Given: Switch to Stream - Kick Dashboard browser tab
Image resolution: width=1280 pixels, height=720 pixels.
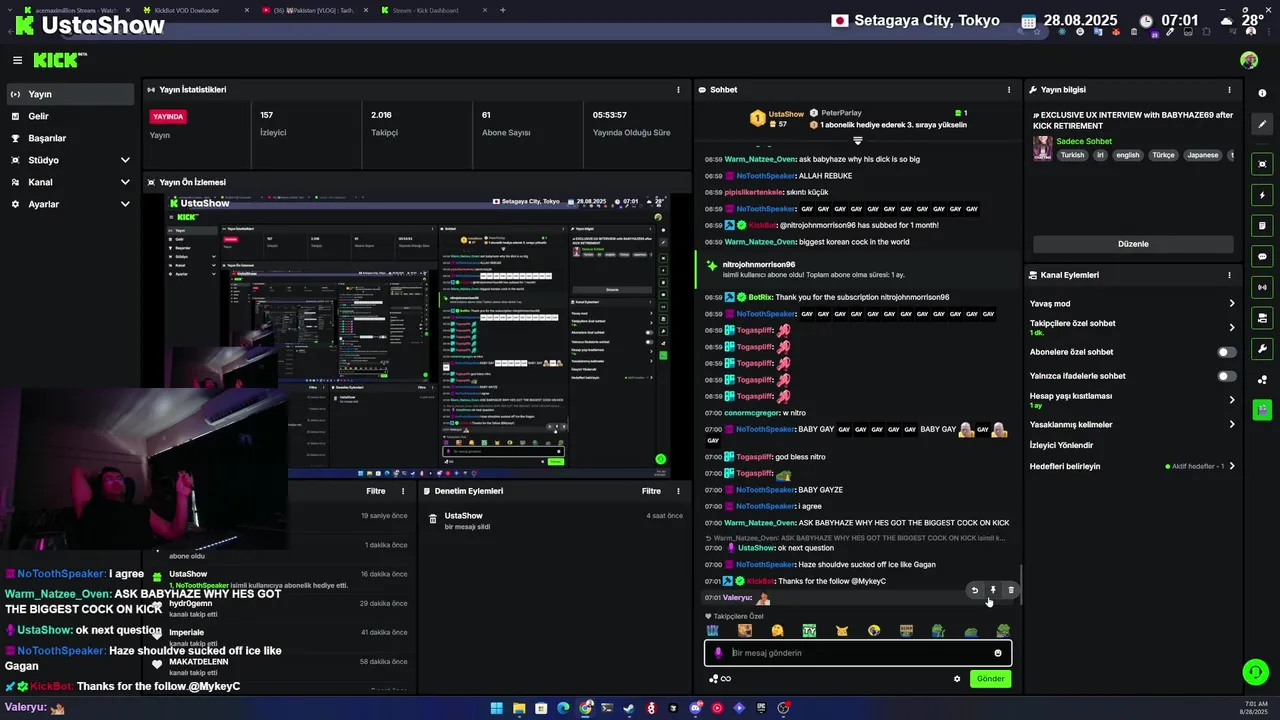Looking at the screenshot, I should [432, 10].
